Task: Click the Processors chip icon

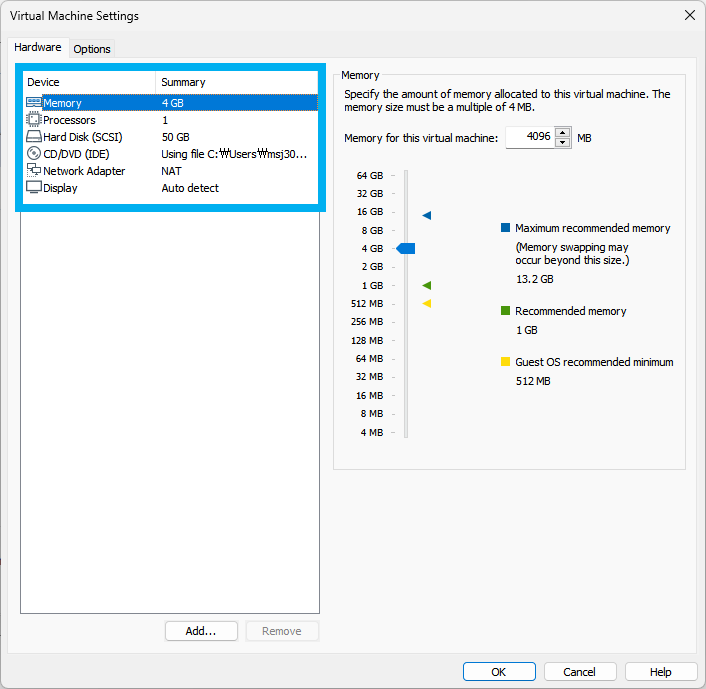Action: [x=34, y=120]
